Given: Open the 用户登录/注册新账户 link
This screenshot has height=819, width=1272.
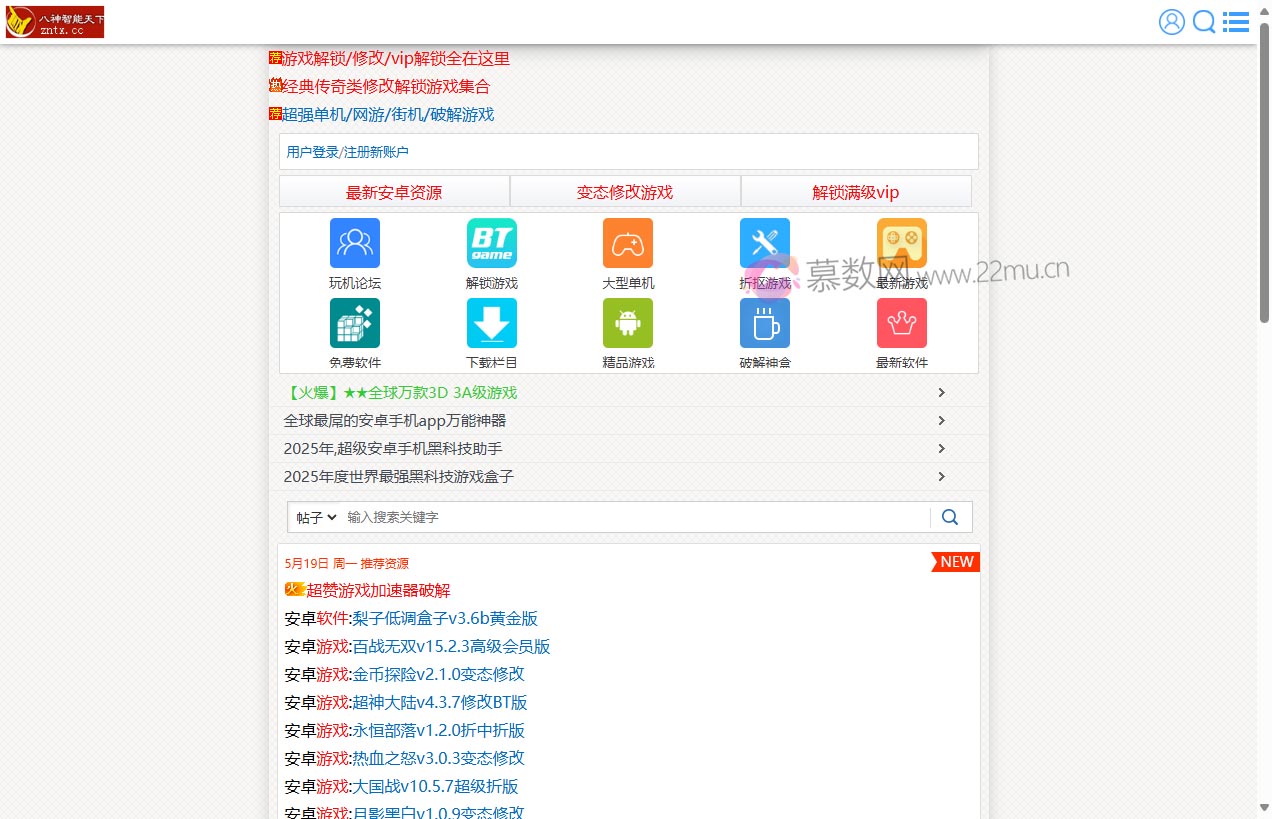Looking at the screenshot, I should [x=347, y=151].
